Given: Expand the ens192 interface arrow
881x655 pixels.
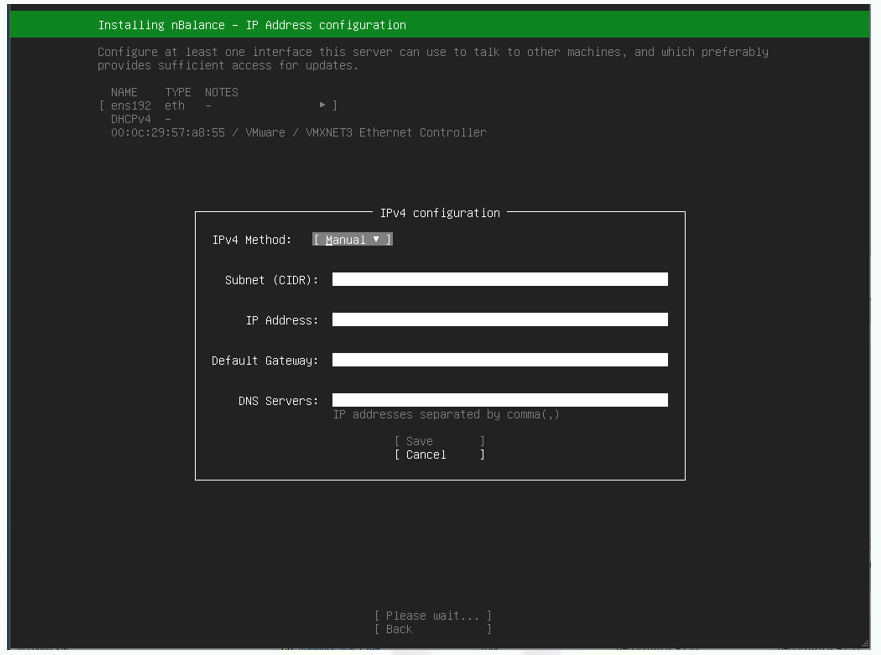Looking at the screenshot, I should click(323, 106).
